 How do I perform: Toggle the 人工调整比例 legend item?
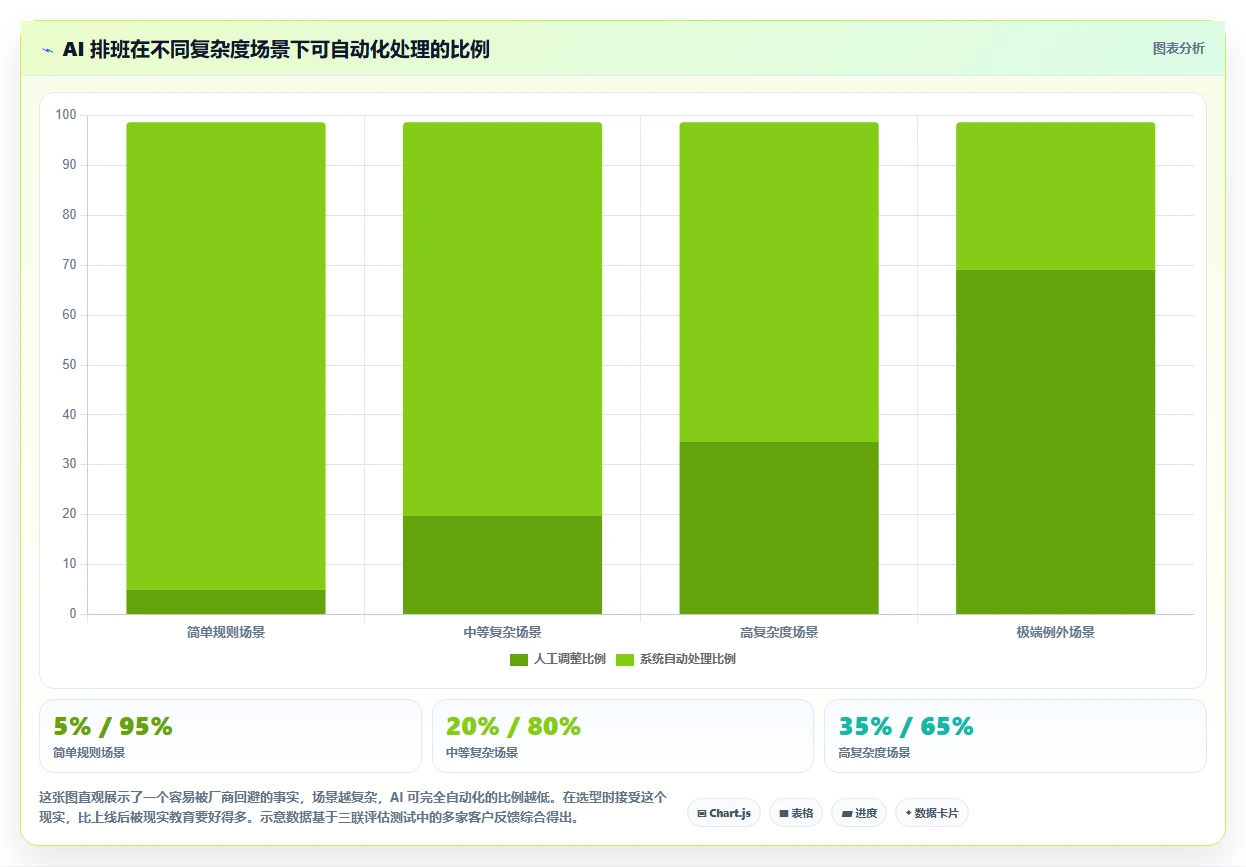tap(557, 659)
